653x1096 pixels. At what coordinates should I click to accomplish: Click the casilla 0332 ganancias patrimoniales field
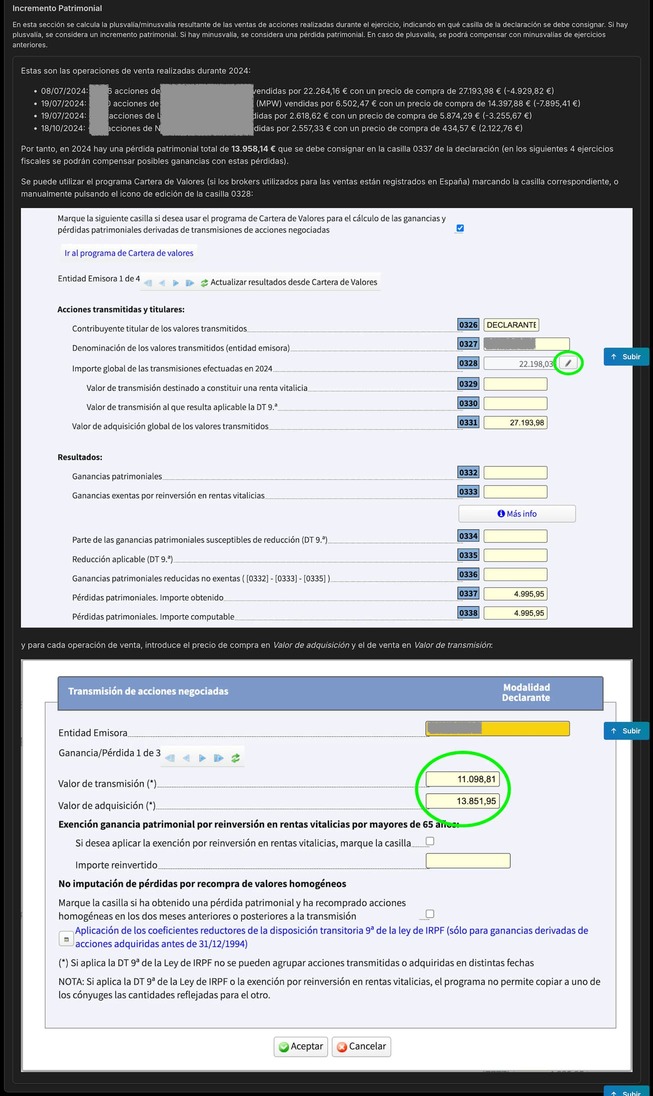coord(515,473)
